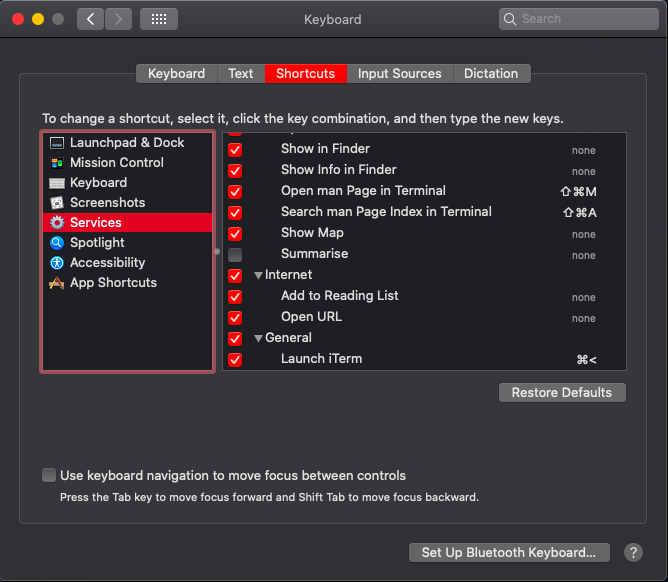Click 'none' shortcut beside Show Info in Finder
This screenshot has height=582, width=668.
[584, 171]
